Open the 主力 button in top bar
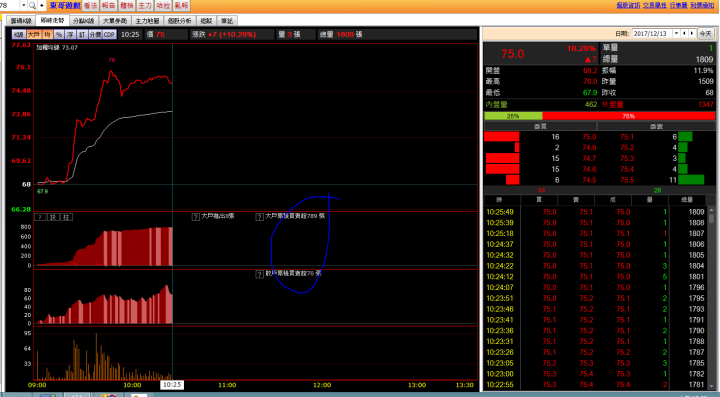The image size is (720, 397). coord(145,6)
